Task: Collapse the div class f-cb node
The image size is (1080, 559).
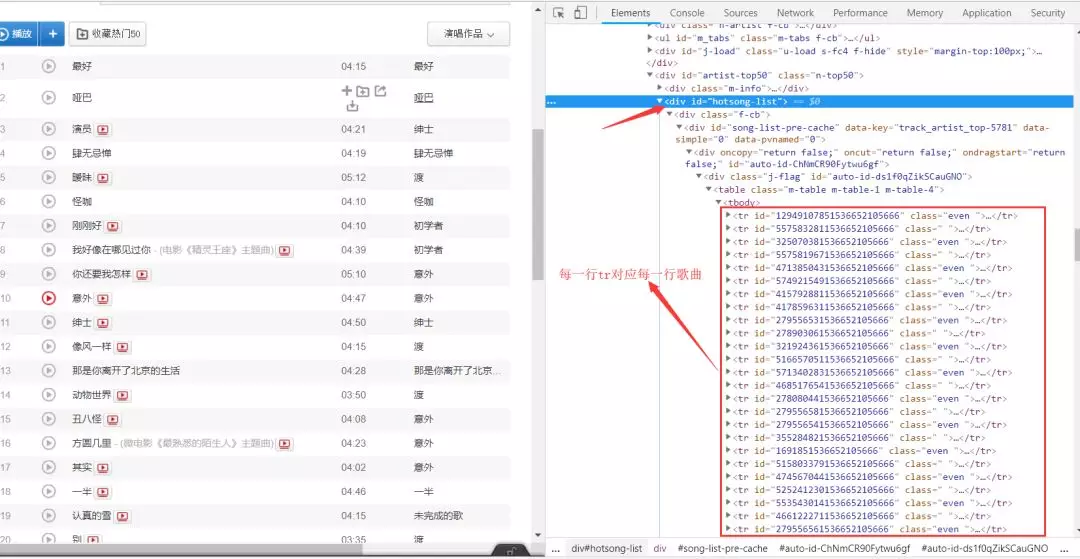Action: click(x=669, y=114)
